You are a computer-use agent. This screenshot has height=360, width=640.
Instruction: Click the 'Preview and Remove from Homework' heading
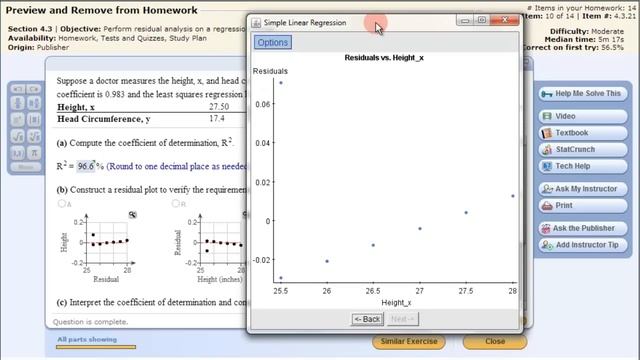[102, 10]
